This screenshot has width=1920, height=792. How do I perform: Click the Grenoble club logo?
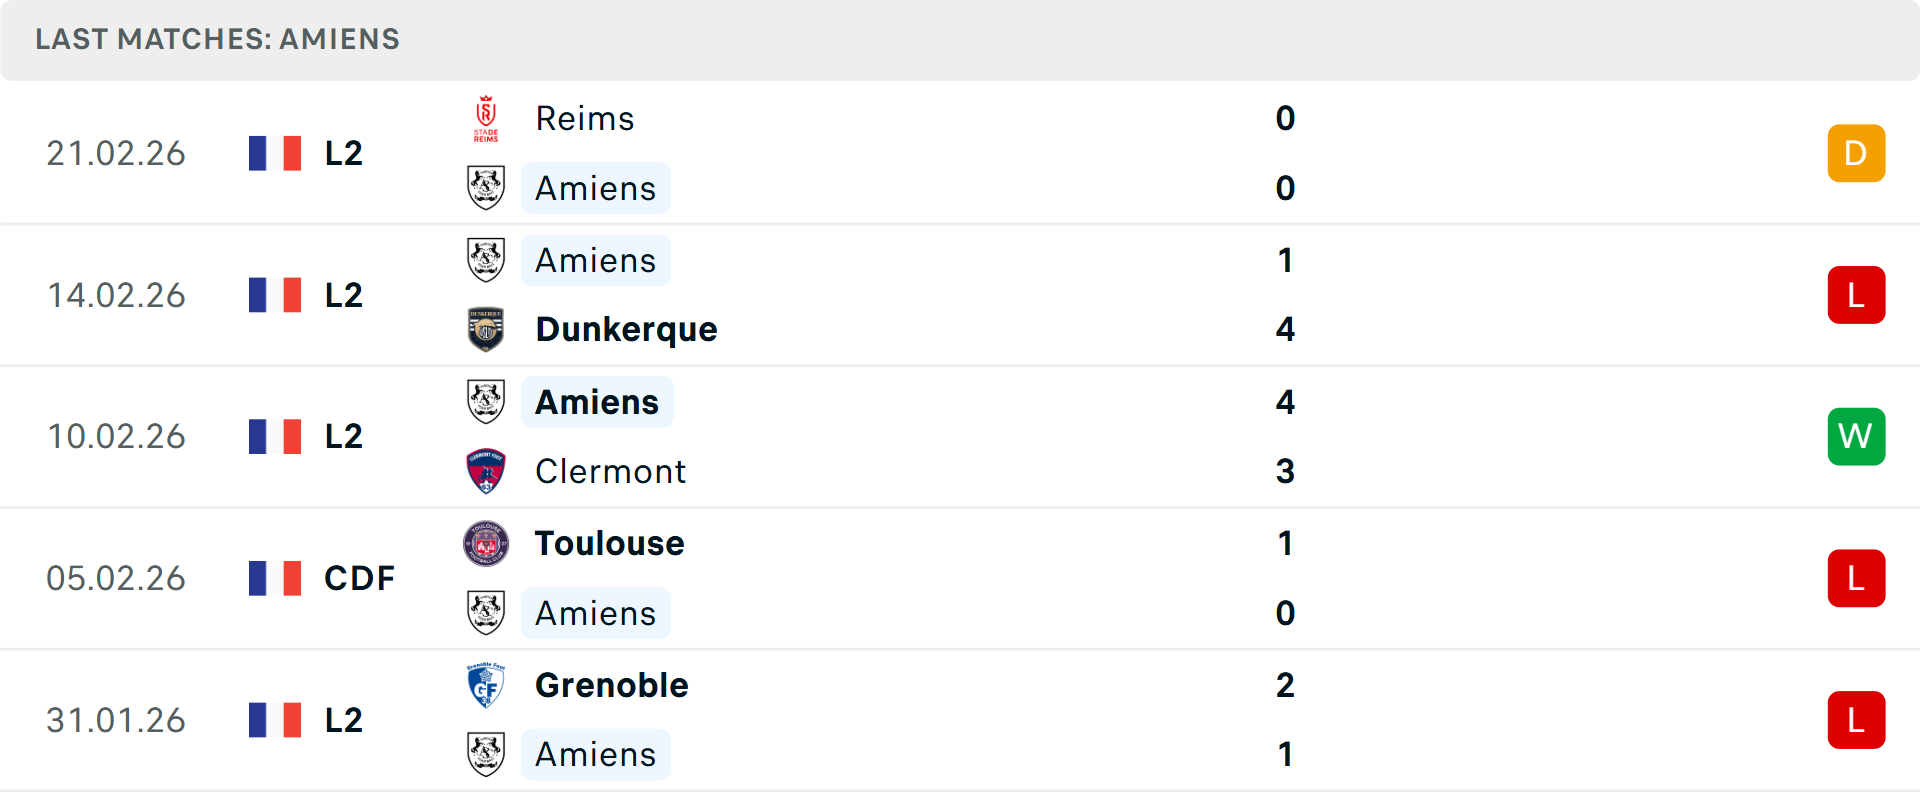(x=486, y=686)
